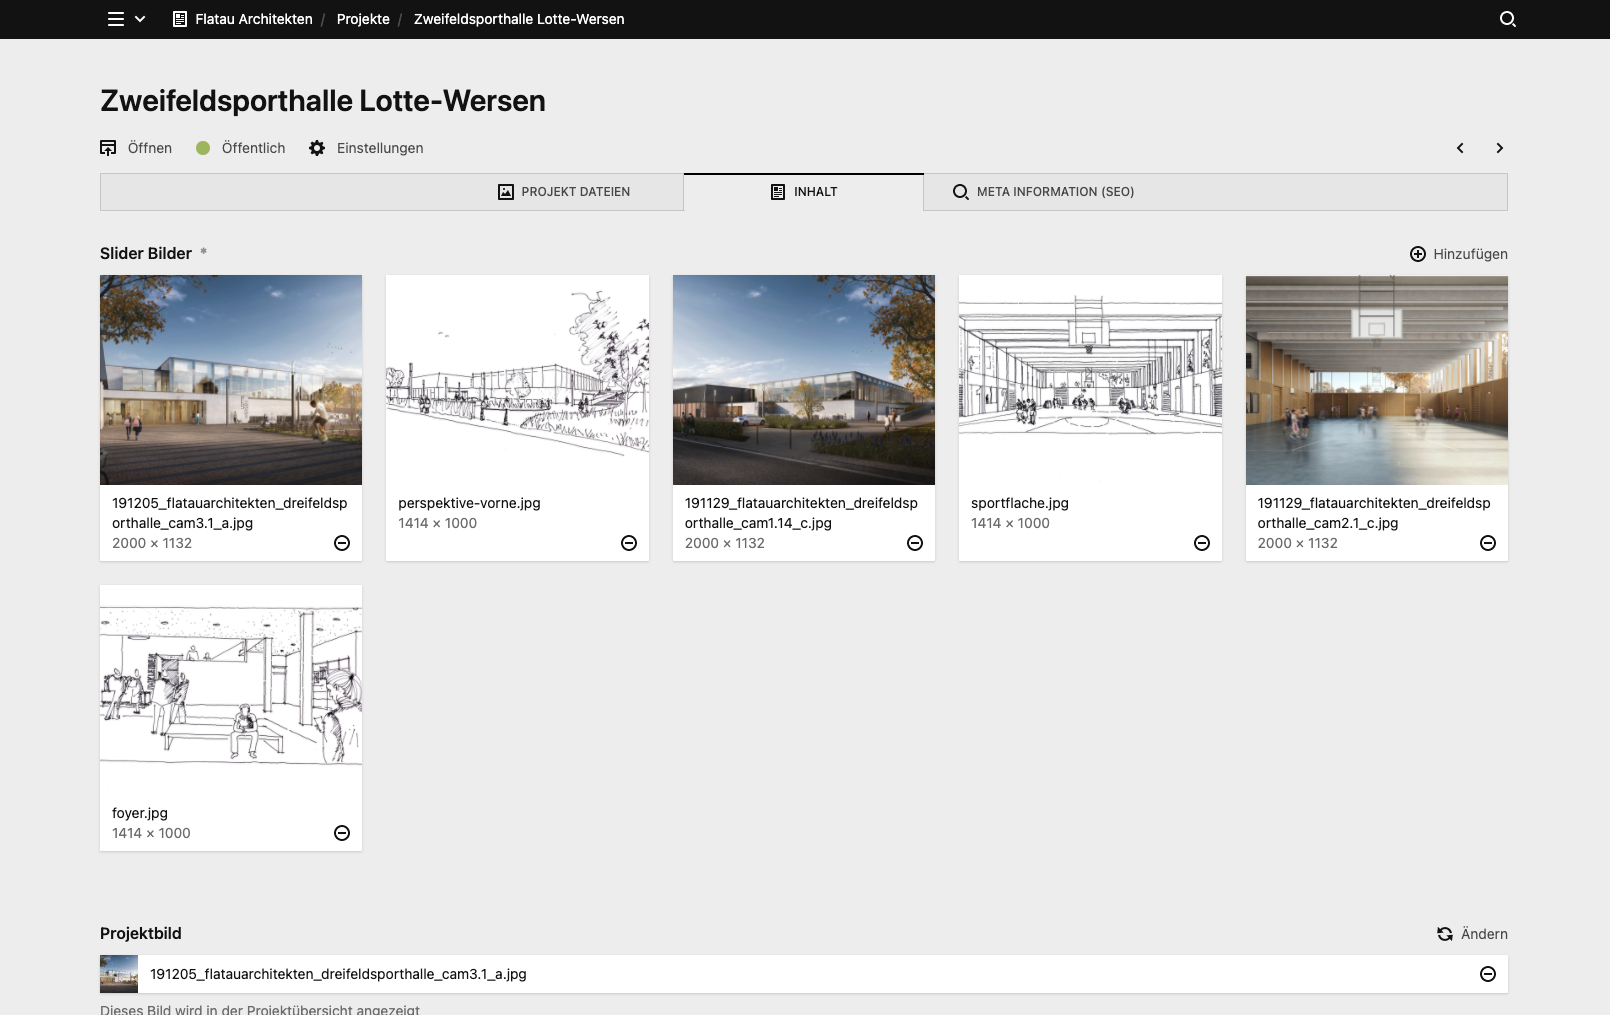
Task: Open the hamburger menu in the top bar
Action: coord(114,19)
